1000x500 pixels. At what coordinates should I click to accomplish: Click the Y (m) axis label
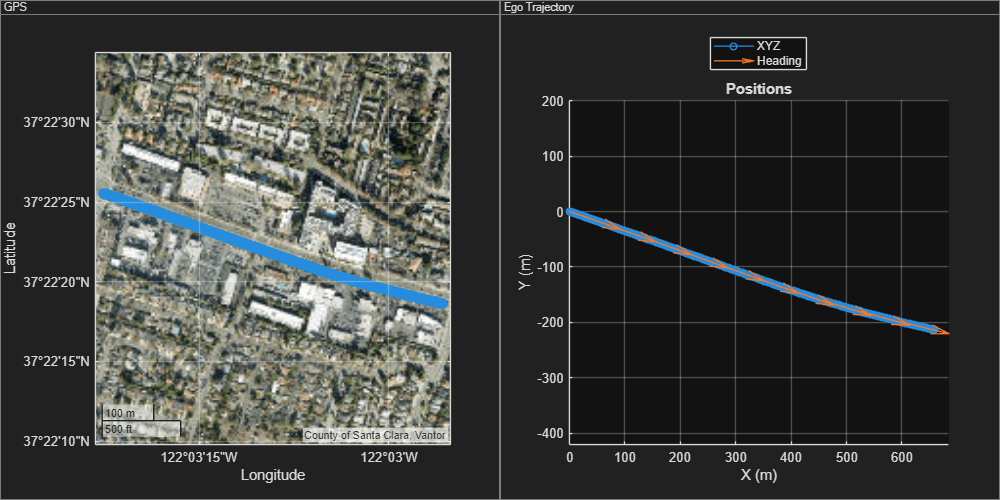524,272
